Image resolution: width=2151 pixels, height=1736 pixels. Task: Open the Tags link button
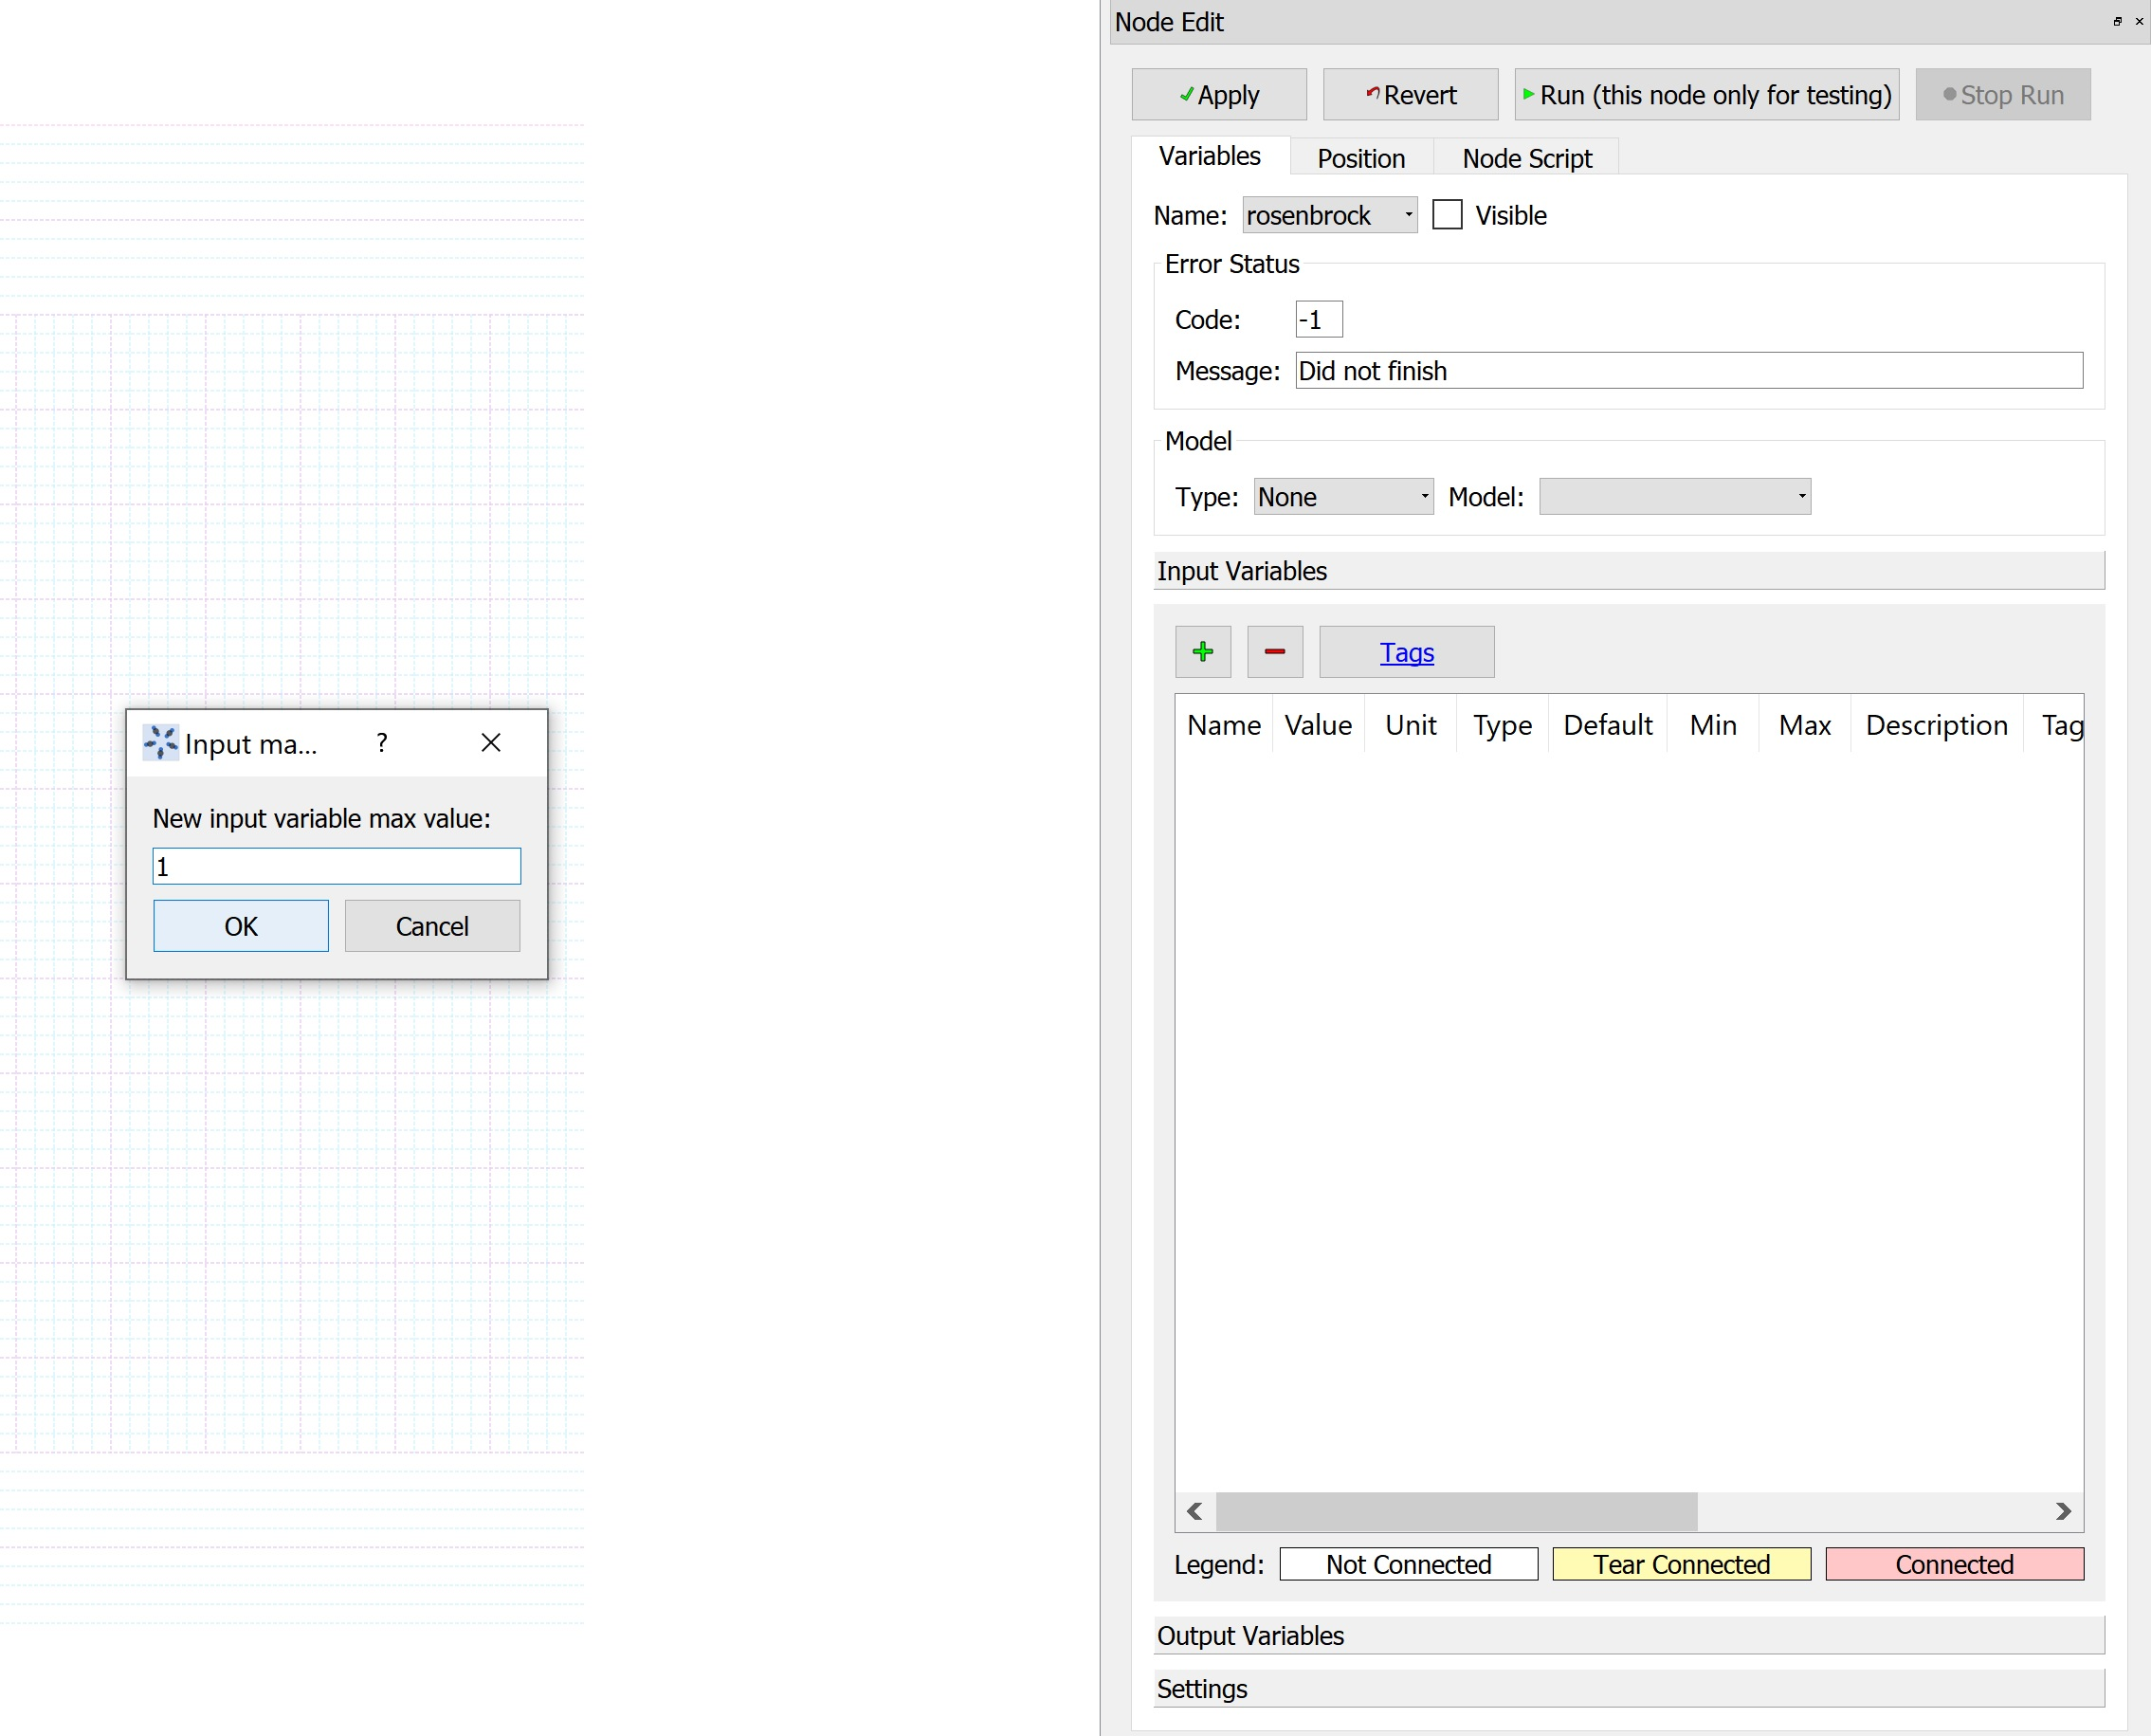(1406, 652)
